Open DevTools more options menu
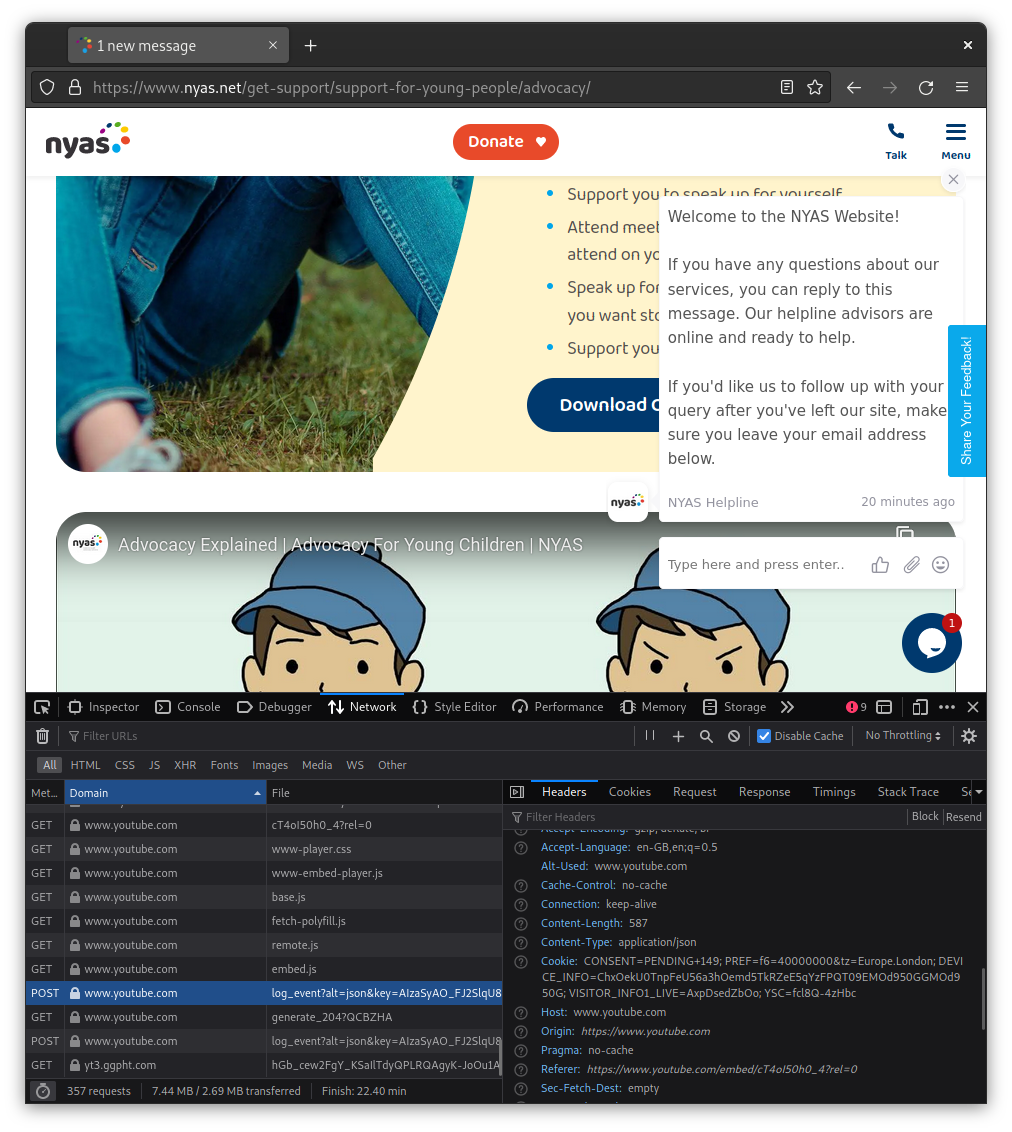Viewport: 1012px width, 1132px height. (947, 707)
